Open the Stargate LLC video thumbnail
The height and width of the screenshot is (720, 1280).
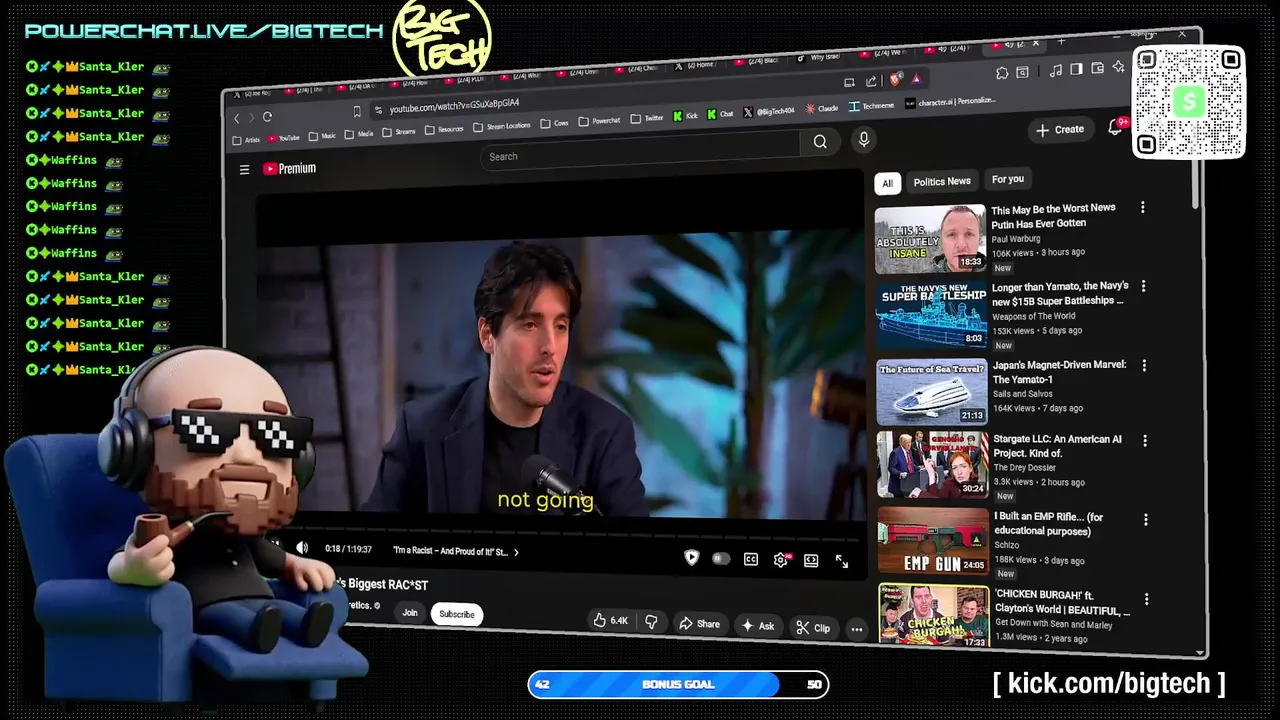(932, 464)
